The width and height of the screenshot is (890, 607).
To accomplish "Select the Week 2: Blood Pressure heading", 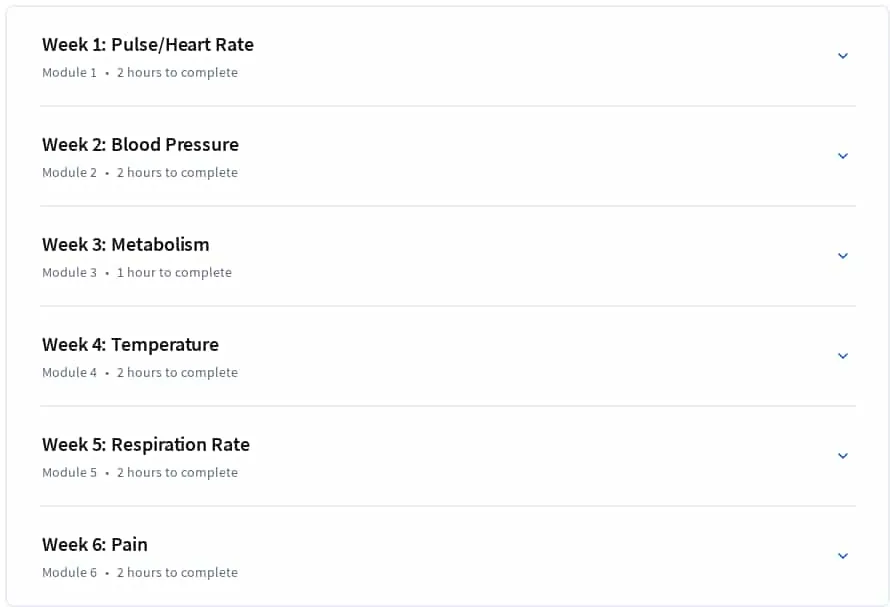I will (x=140, y=144).
